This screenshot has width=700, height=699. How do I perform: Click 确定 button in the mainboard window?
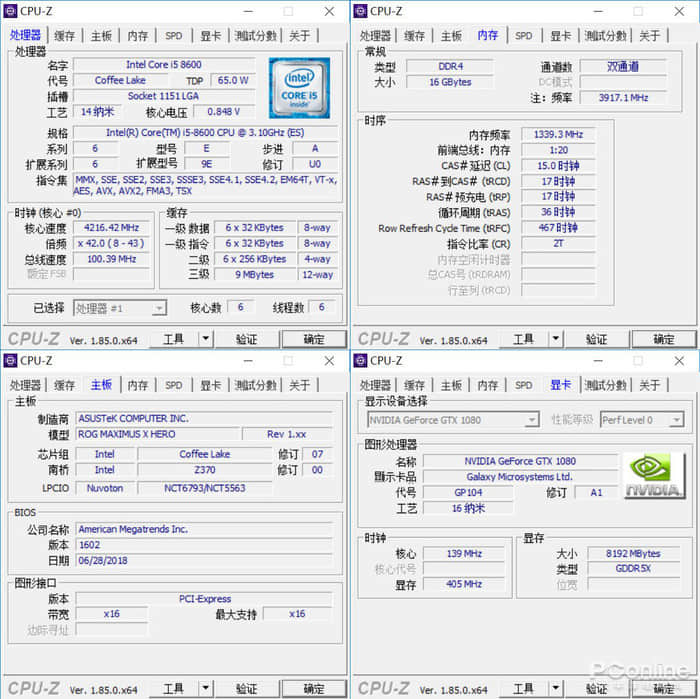click(314, 688)
